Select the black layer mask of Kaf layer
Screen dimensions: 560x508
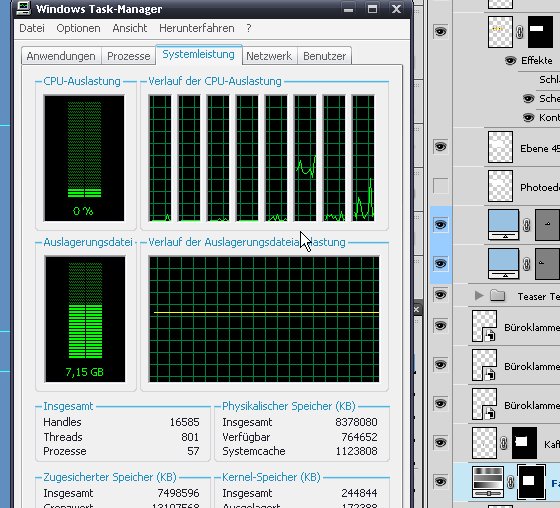click(524, 443)
